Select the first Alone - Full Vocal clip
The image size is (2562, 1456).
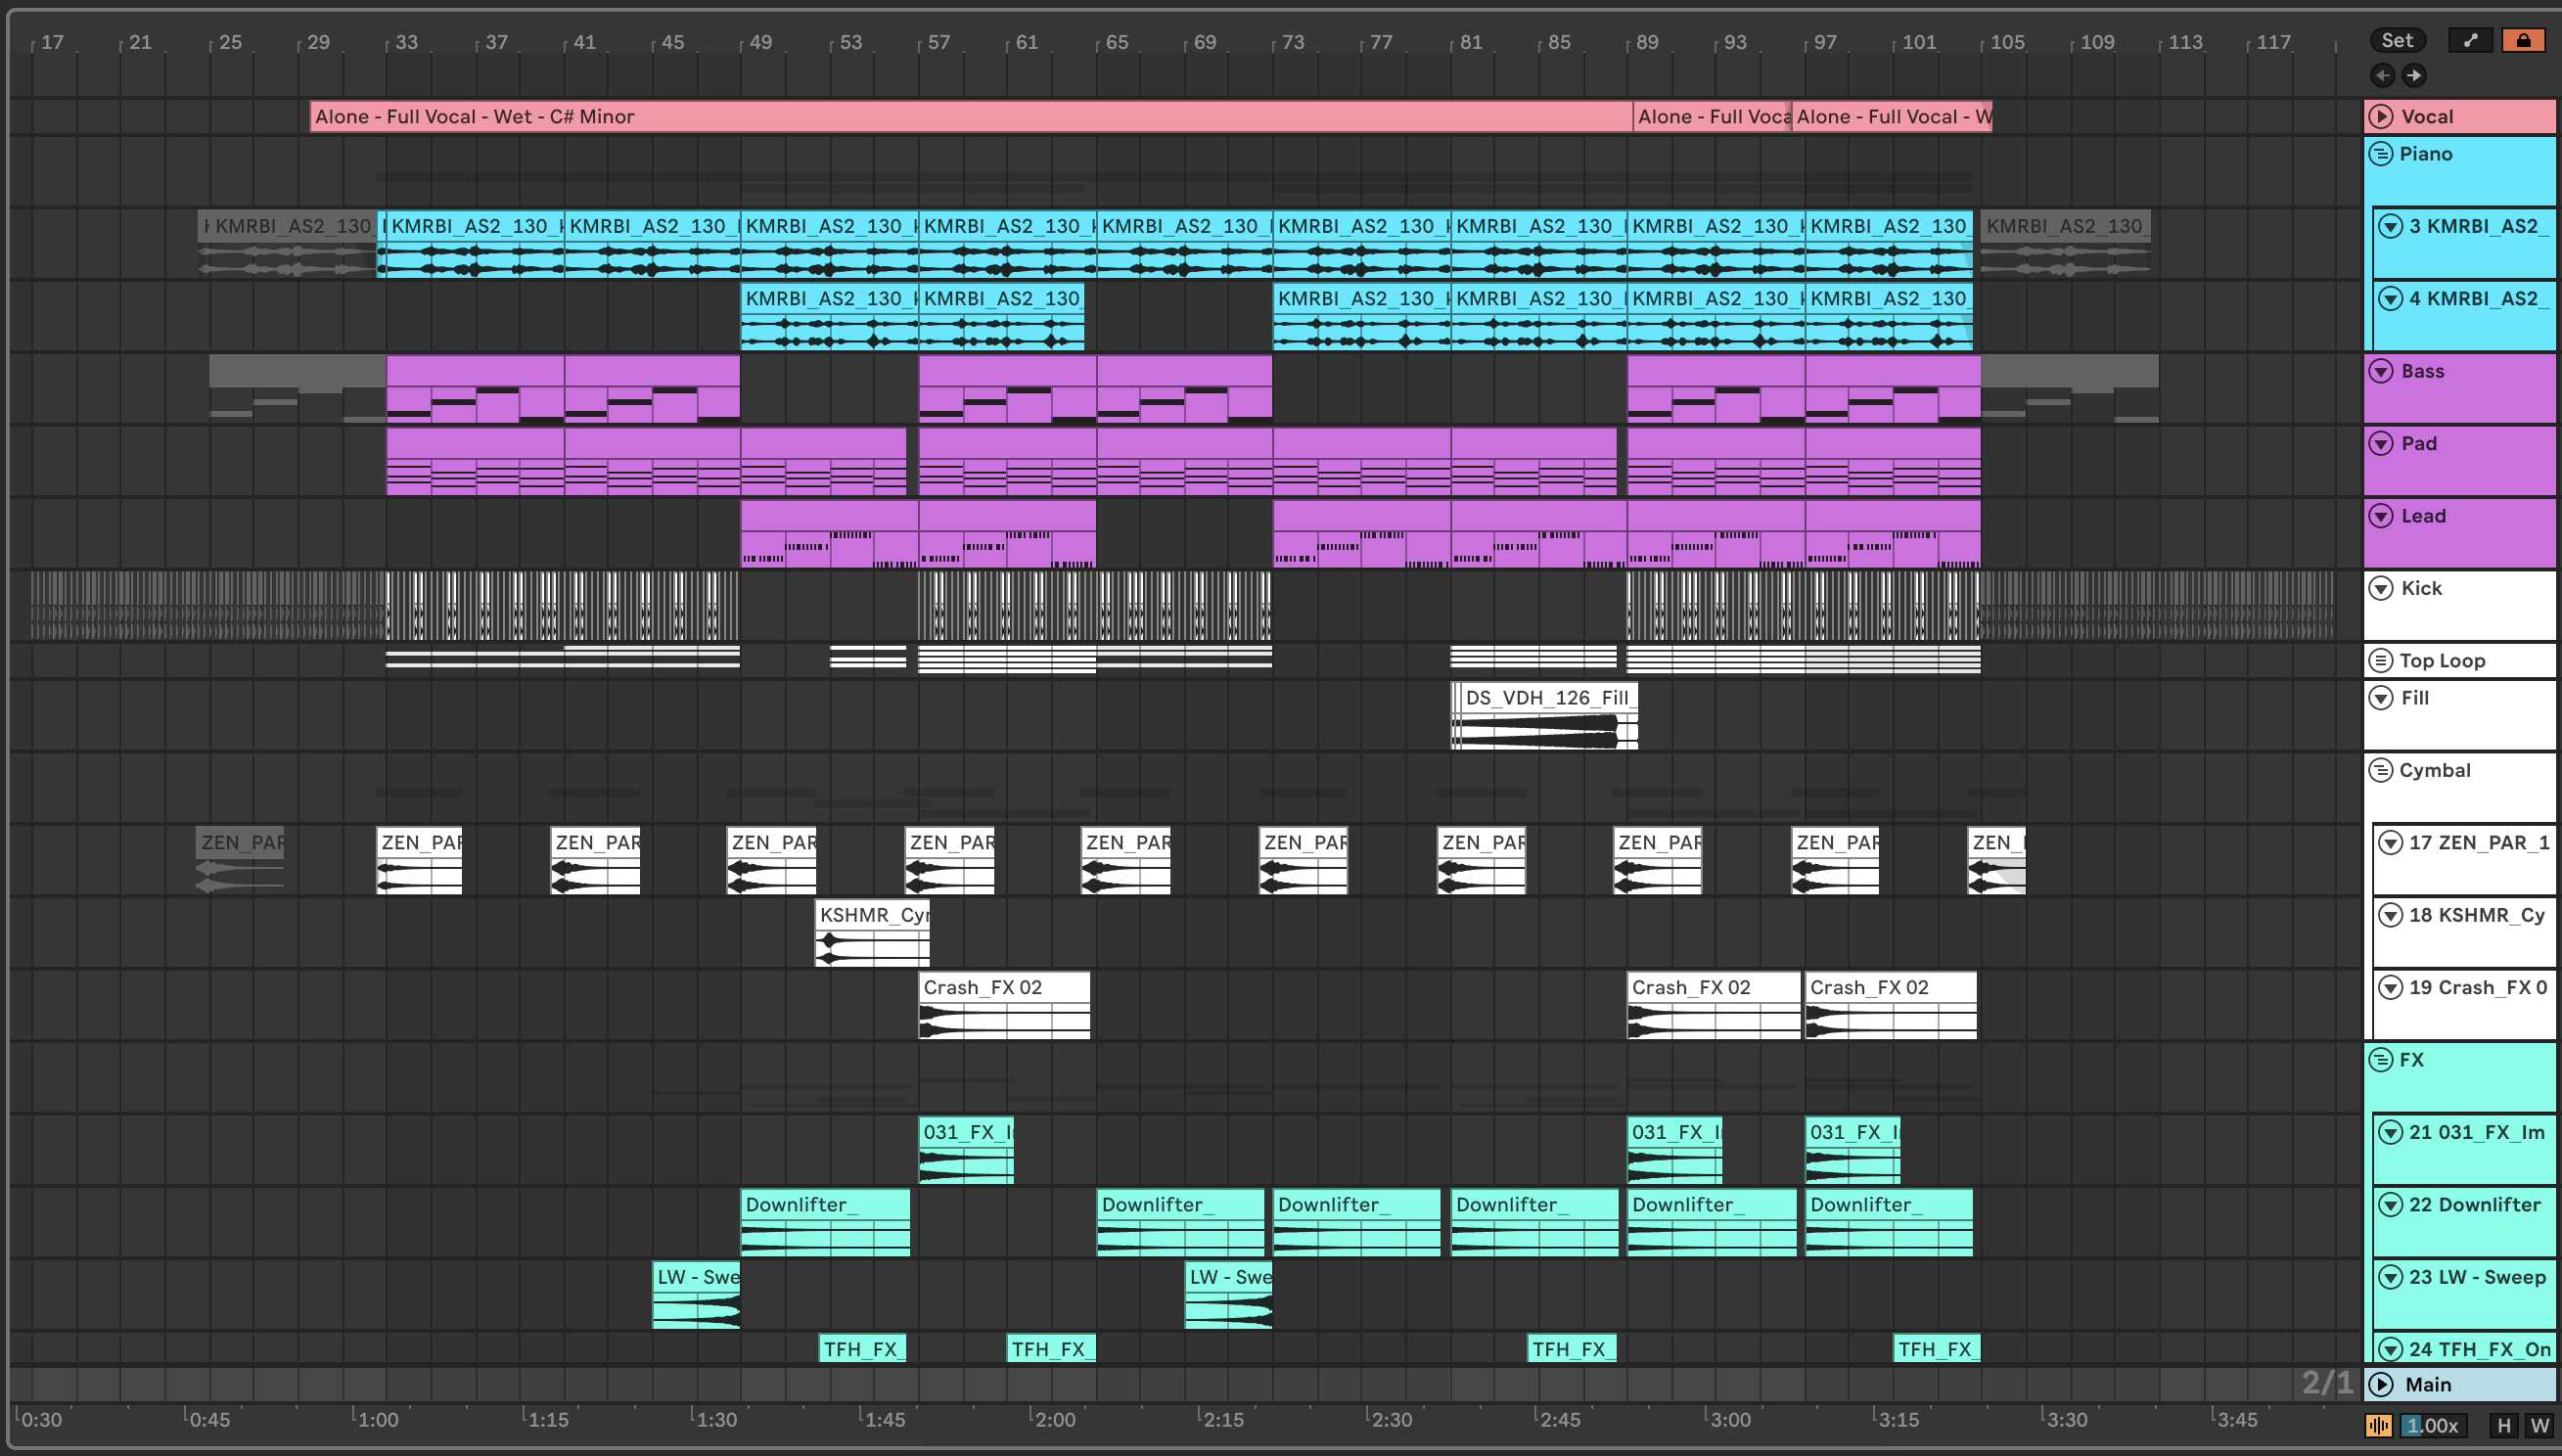[x=971, y=116]
